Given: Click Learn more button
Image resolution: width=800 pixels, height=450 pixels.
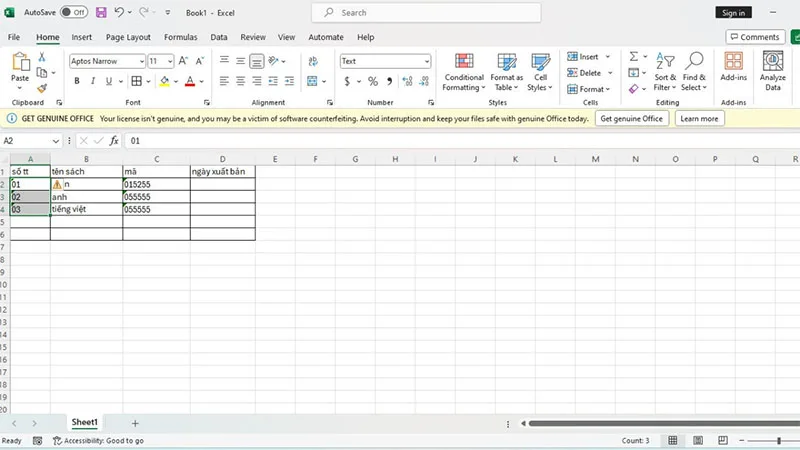Looking at the screenshot, I should tap(699, 118).
